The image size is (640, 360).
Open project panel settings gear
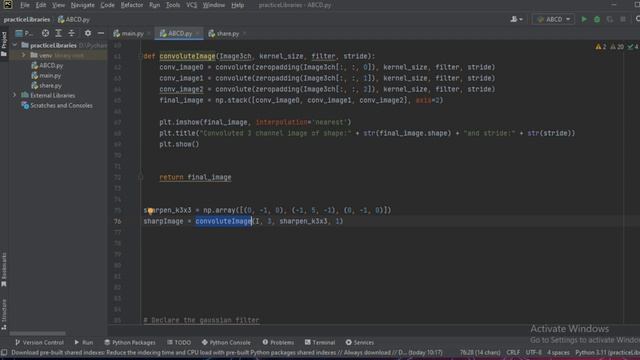pos(88,33)
